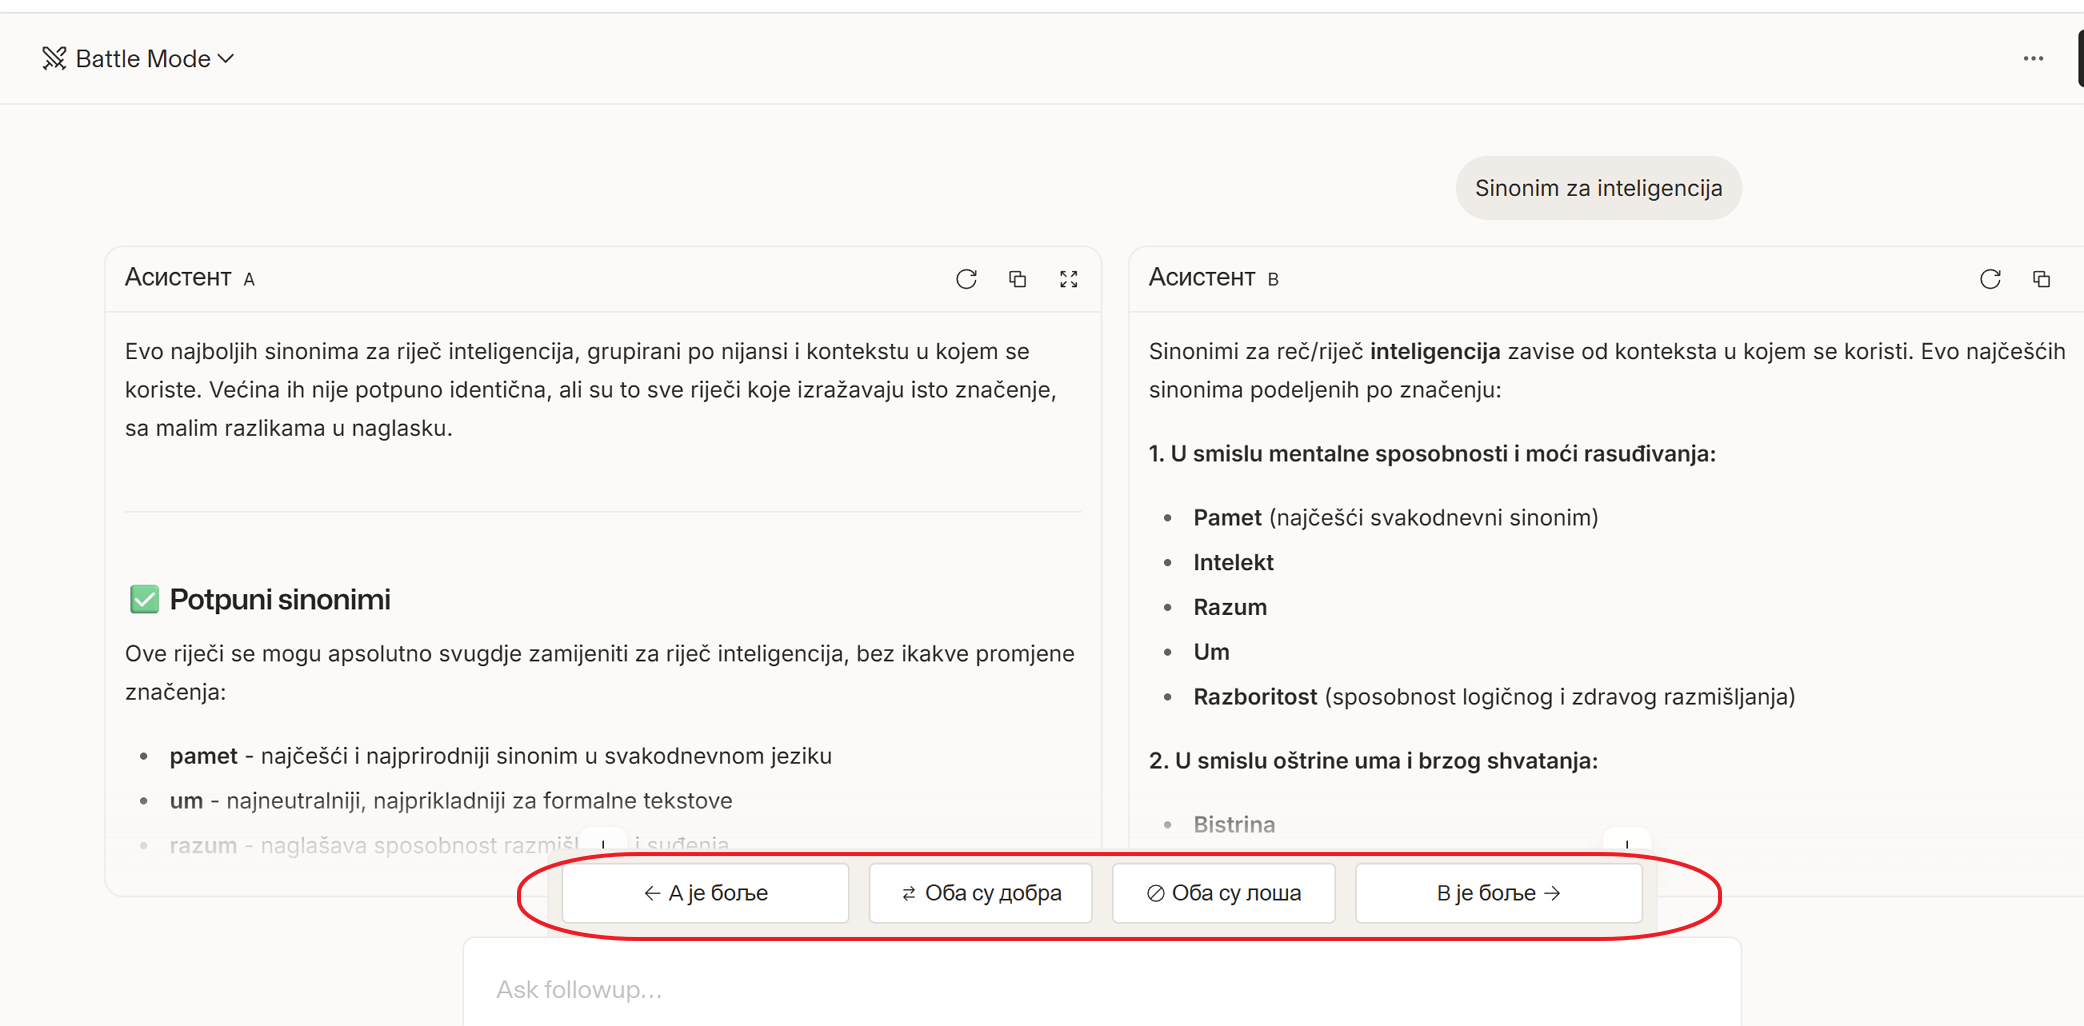This screenshot has width=2084, height=1026.
Task: Select "Оба су лоша" option
Action: (x=1223, y=893)
